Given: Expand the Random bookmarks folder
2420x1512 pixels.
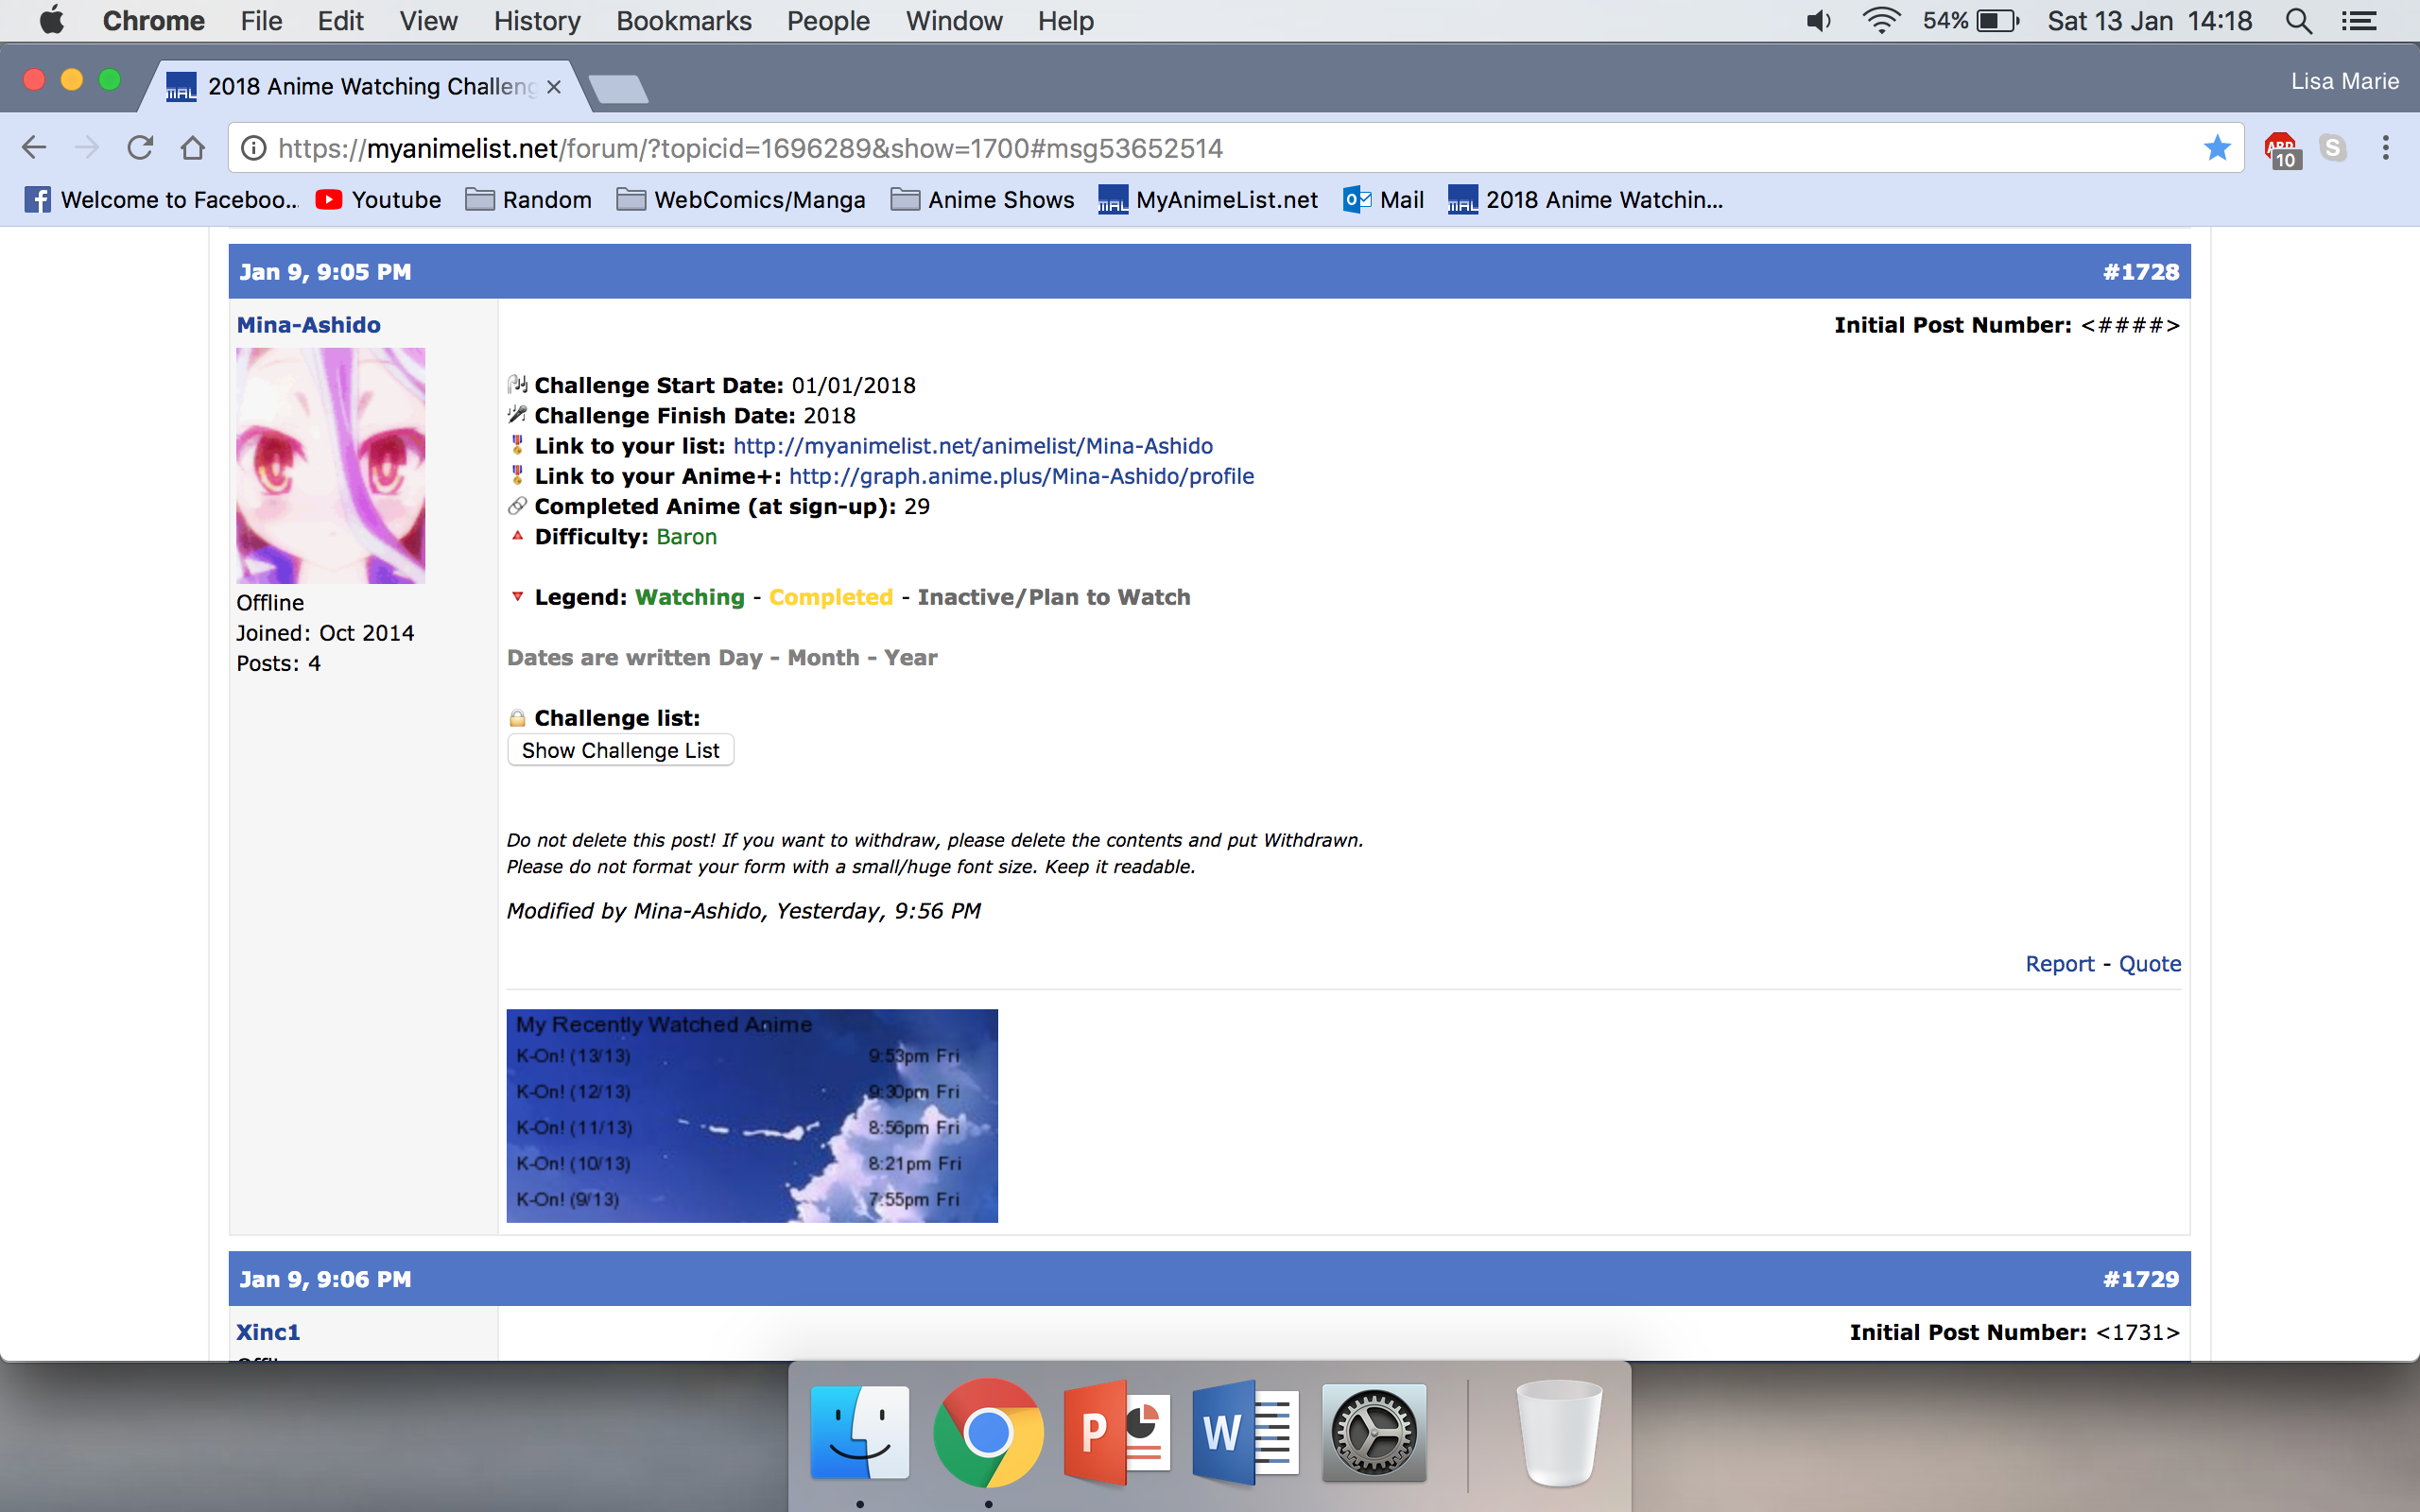Looking at the screenshot, I should tap(529, 200).
